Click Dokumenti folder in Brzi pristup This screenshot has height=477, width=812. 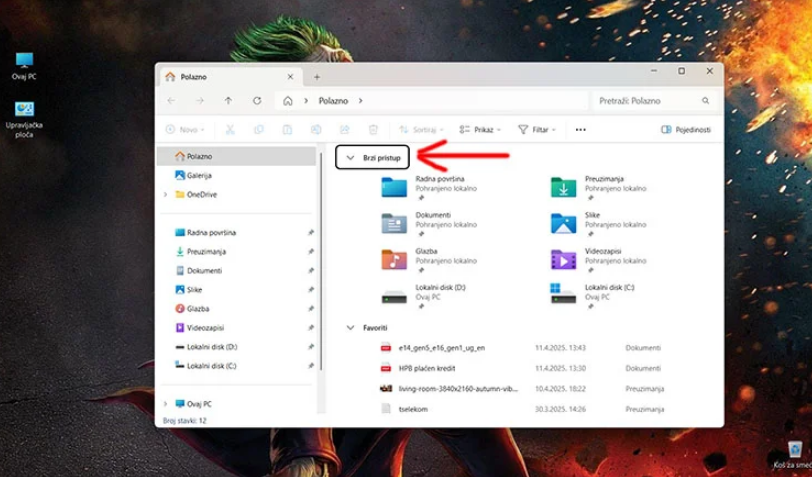(x=430, y=225)
